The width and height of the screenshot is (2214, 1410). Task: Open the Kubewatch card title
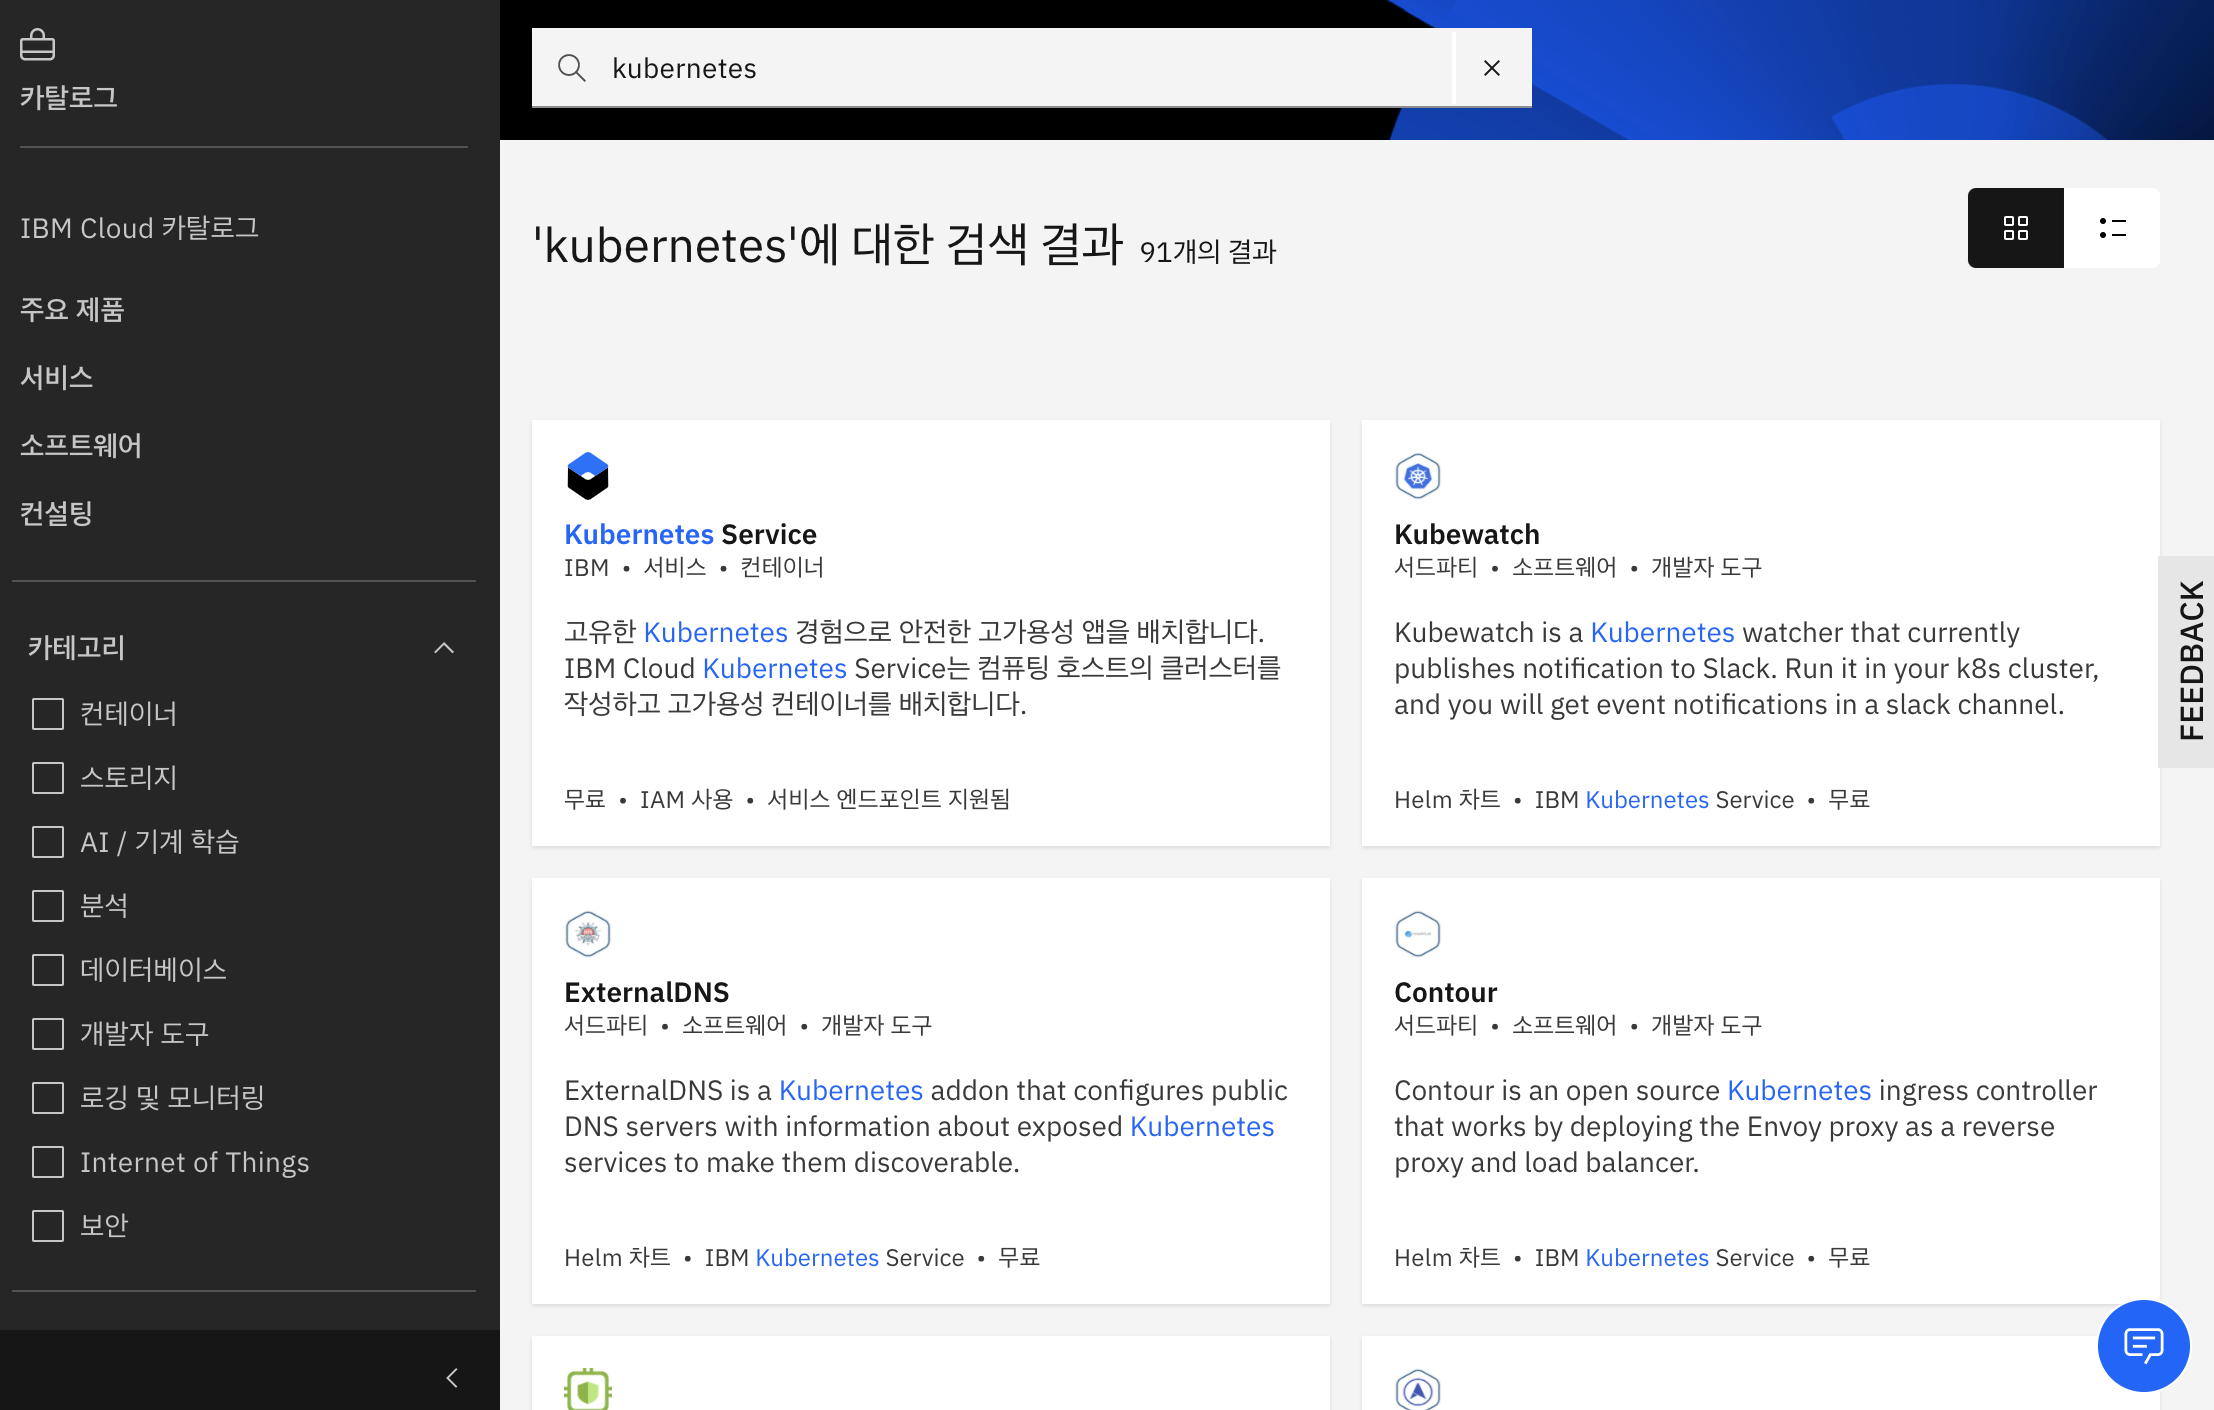coord(1467,534)
